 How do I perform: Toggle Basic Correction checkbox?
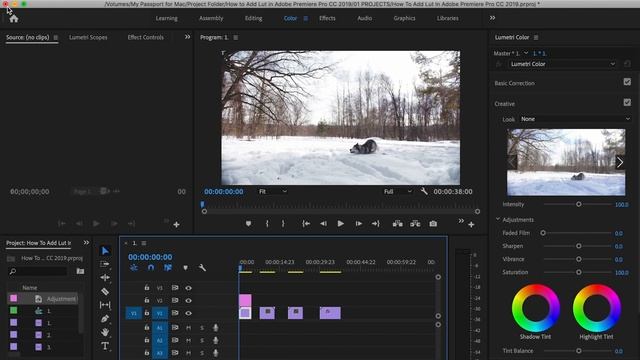[627, 82]
